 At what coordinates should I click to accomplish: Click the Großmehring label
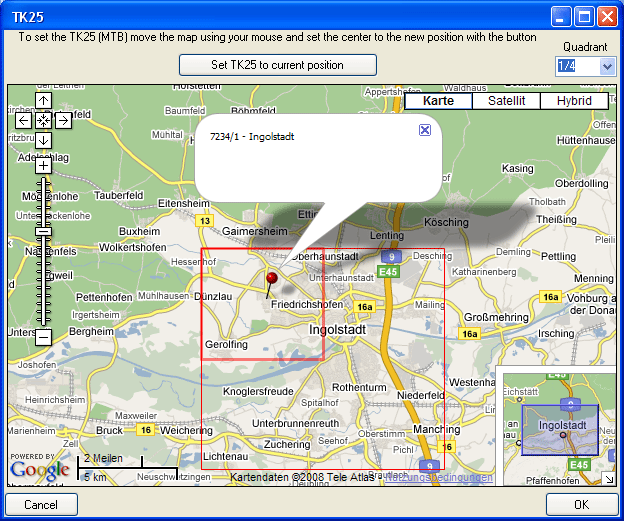(496, 317)
